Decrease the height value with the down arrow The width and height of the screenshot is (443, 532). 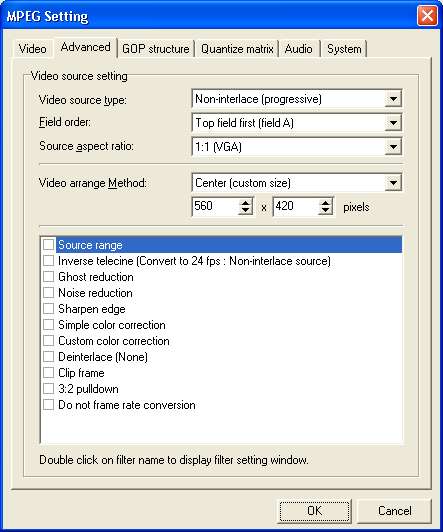[325, 210]
